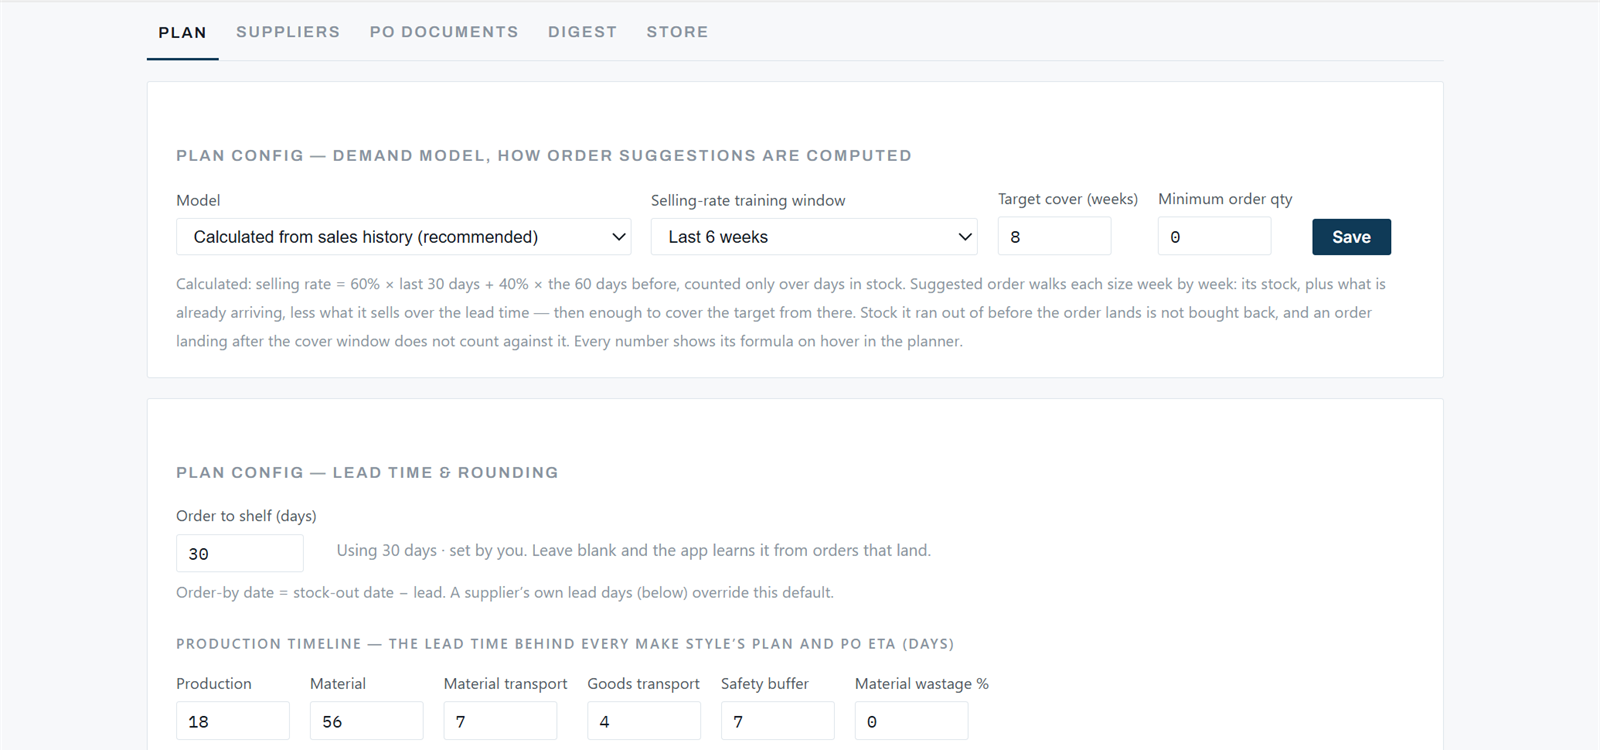Switch to the Plan tab
1600x750 pixels.
coord(182,32)
